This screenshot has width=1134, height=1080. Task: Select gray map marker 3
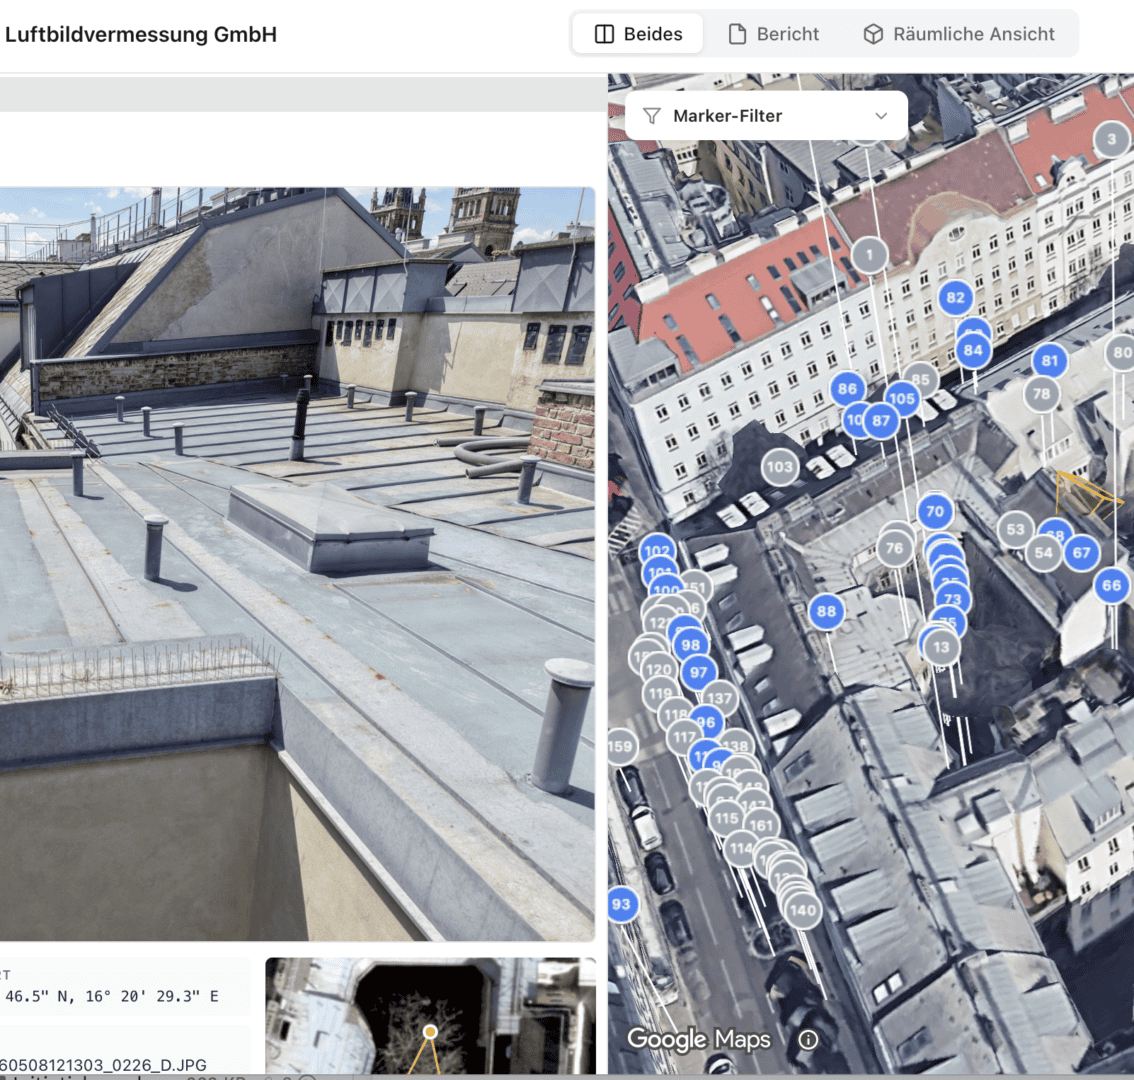point(1112,139)
